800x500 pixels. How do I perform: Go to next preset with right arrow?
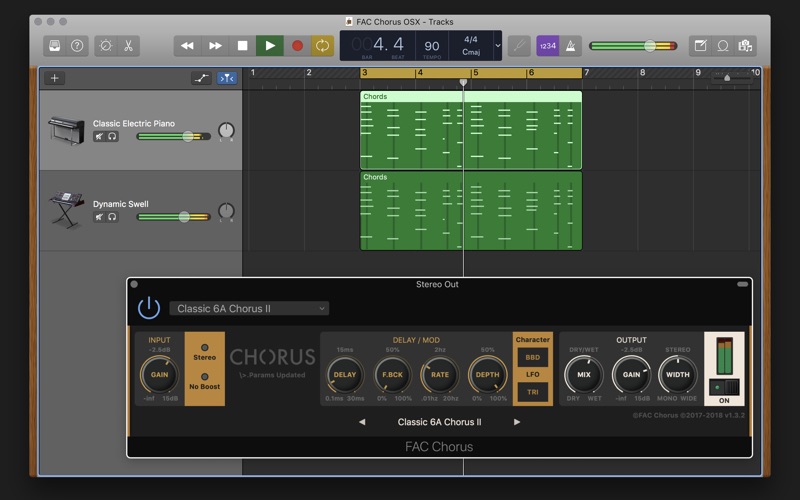pos(517,422)
